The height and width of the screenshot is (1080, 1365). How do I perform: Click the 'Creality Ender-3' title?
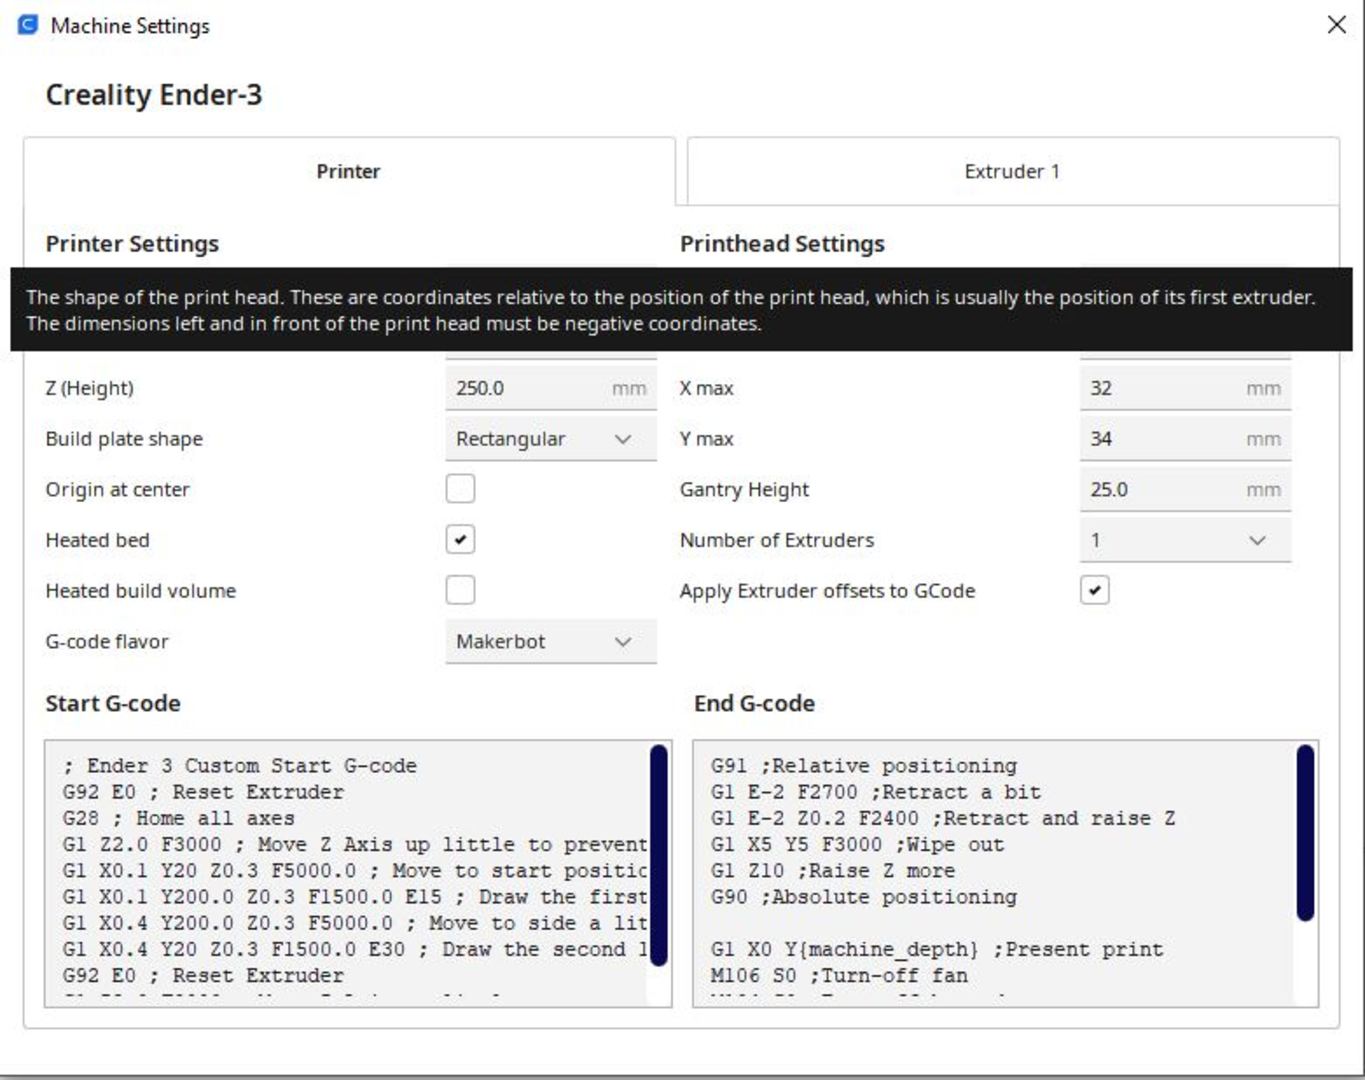pyautogui.click(x=154, y=95)
